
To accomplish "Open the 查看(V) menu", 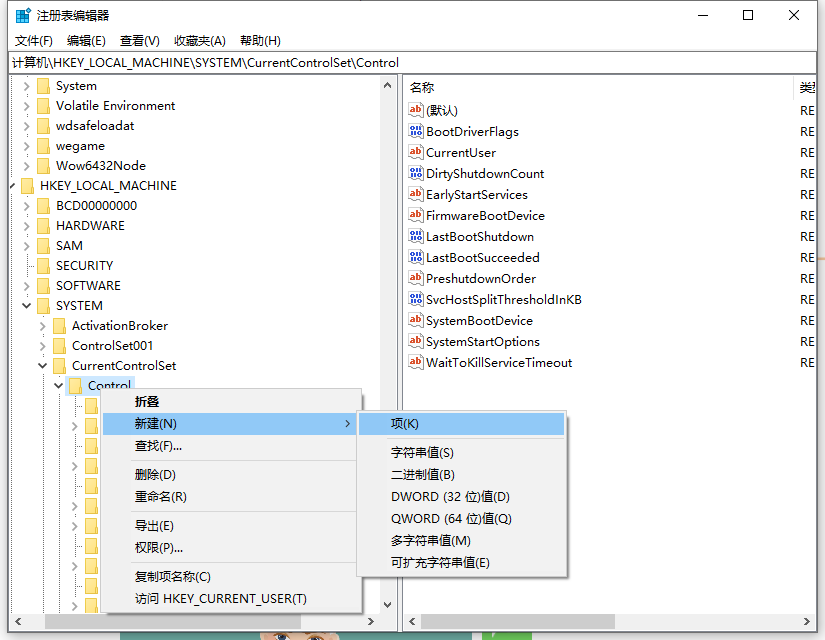I will (x=139, y=41).
